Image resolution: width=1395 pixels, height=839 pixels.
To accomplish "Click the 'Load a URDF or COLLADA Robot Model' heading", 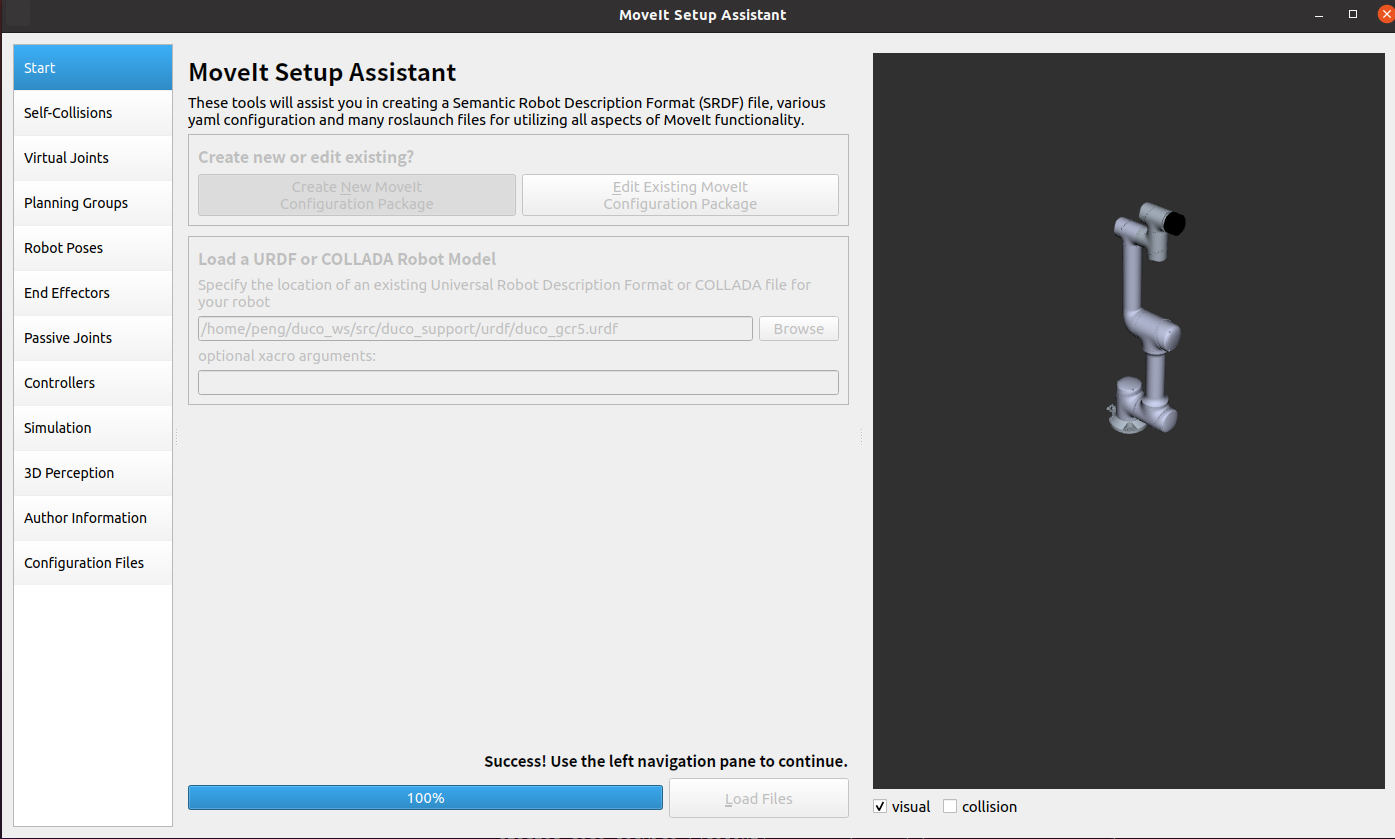I will 347,259.
